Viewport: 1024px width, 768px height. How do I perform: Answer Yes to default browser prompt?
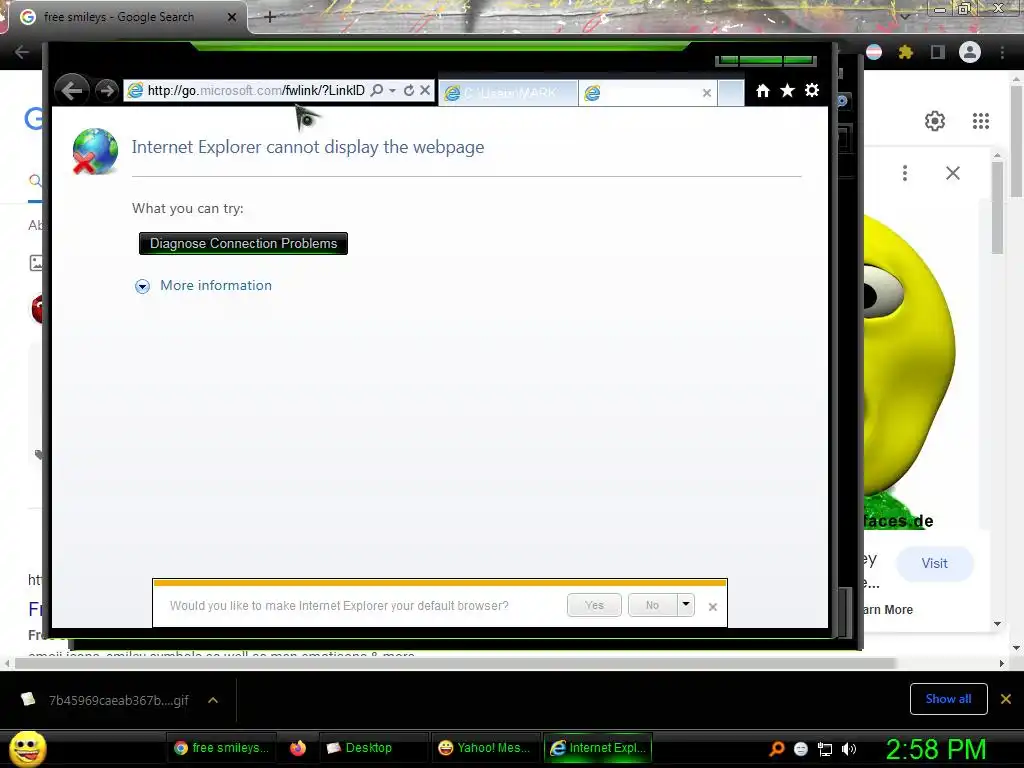point(594,605)
